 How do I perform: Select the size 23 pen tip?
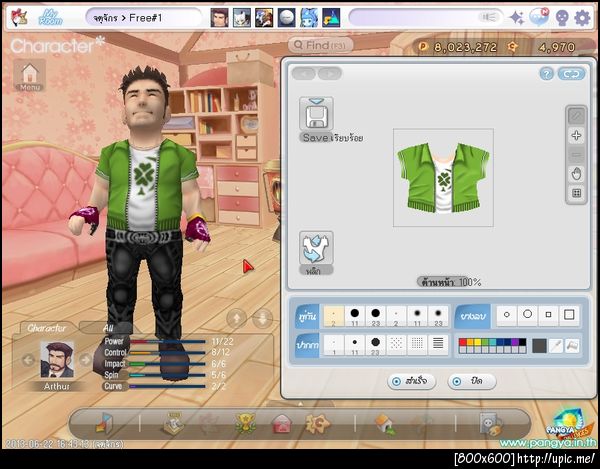click(x=375, y=345)
